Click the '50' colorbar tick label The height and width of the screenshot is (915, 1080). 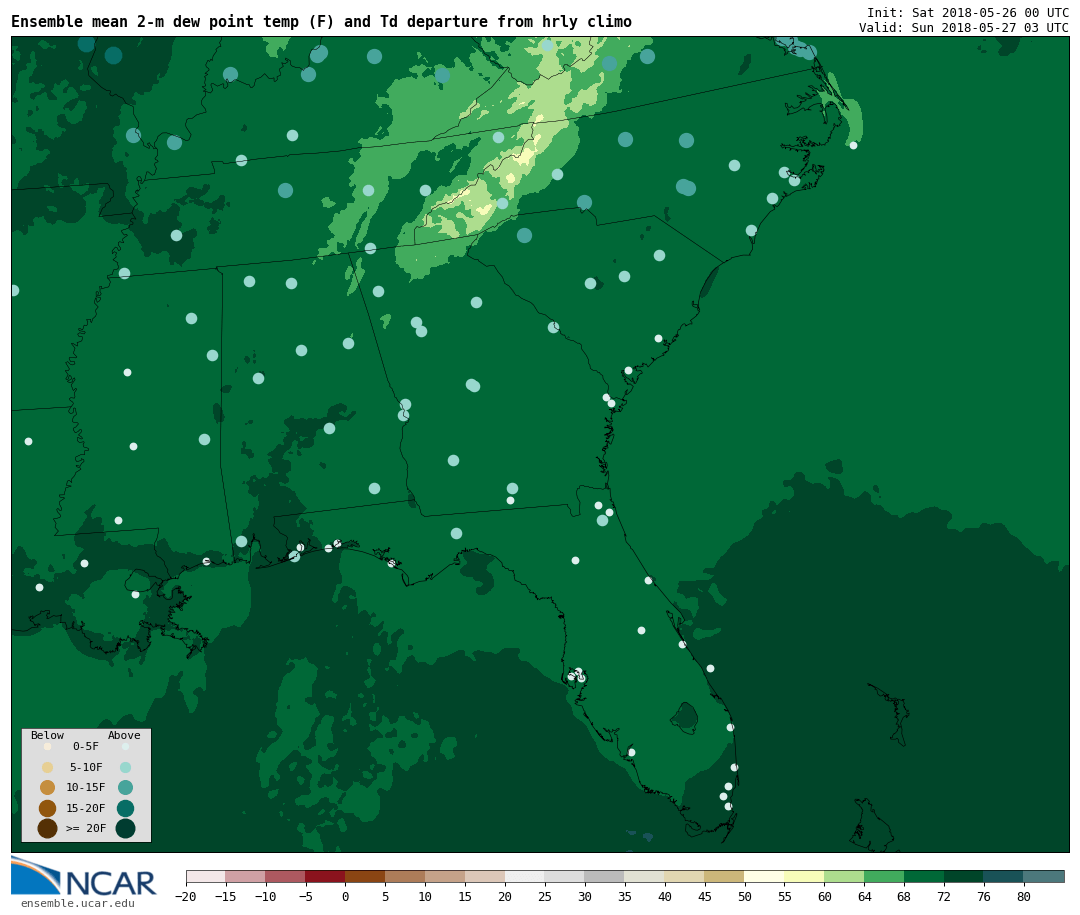(x=745, y=897)
